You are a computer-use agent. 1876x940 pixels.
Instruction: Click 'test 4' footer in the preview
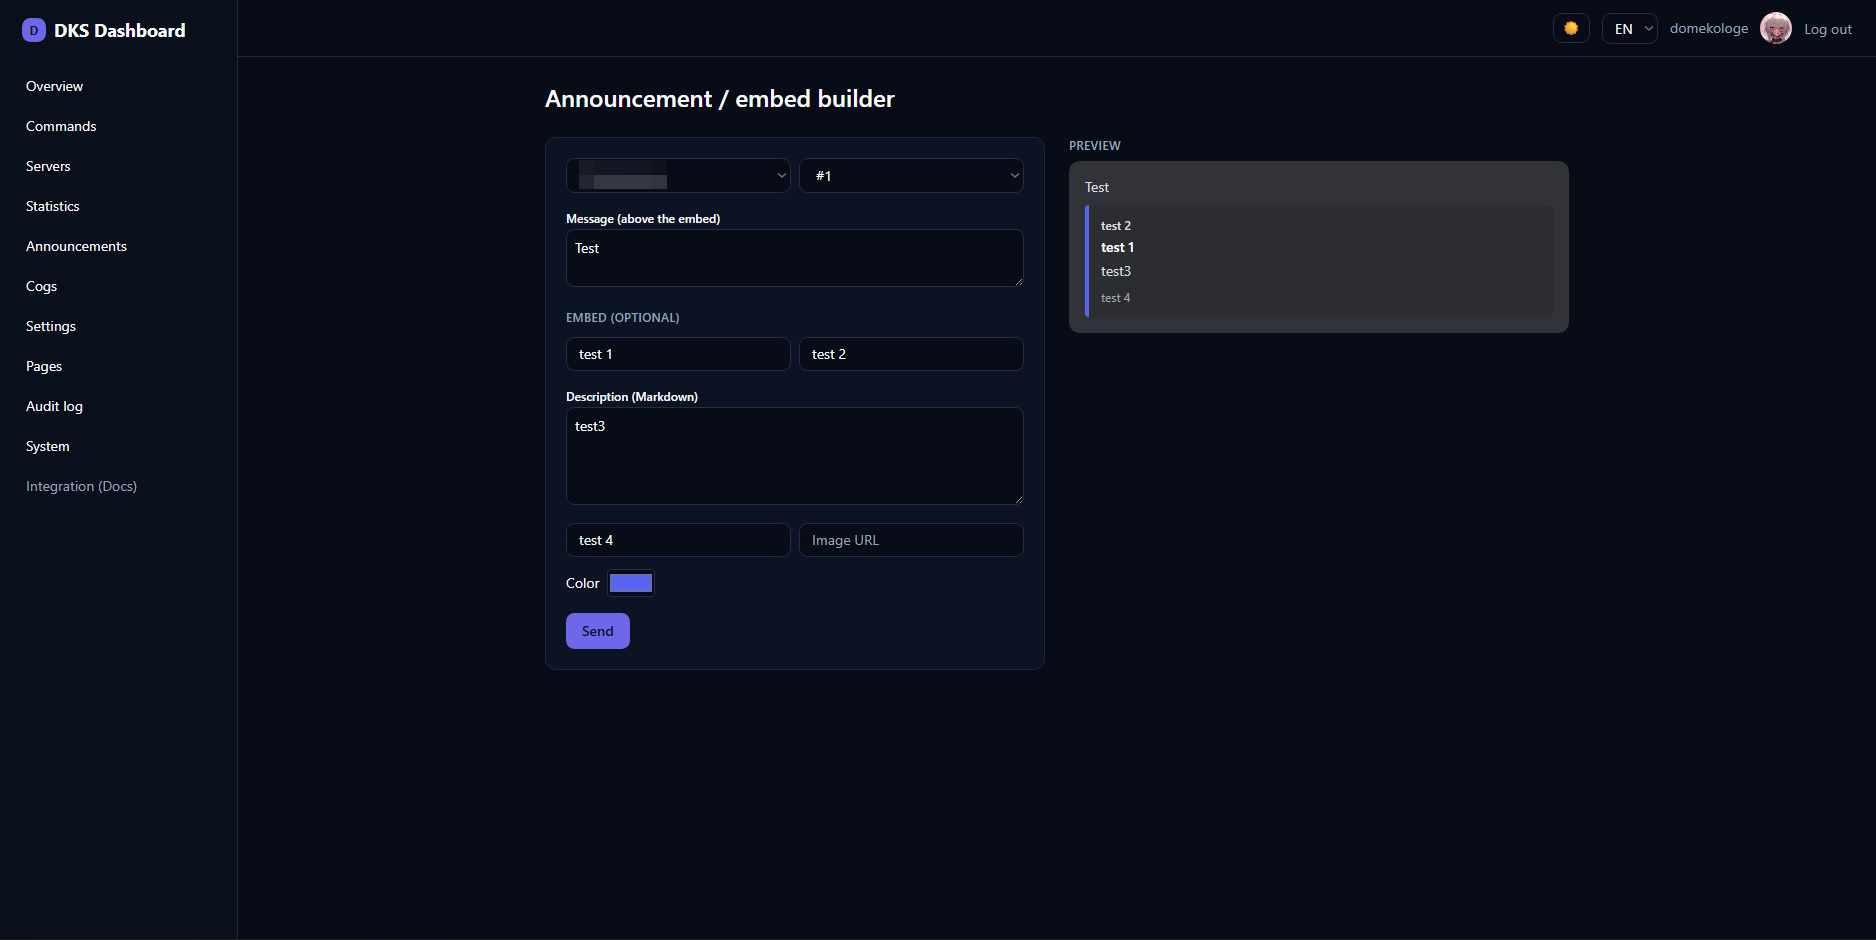[1116, 298]
